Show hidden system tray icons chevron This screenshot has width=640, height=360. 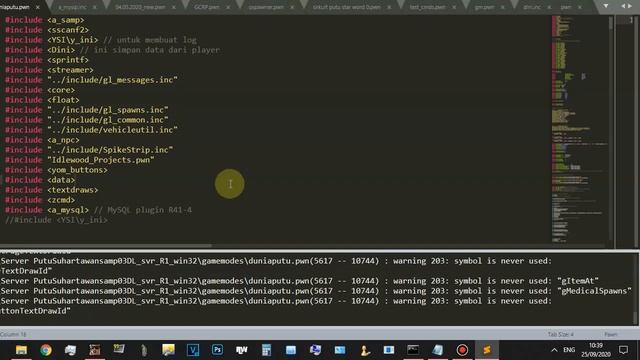point(554,350)
